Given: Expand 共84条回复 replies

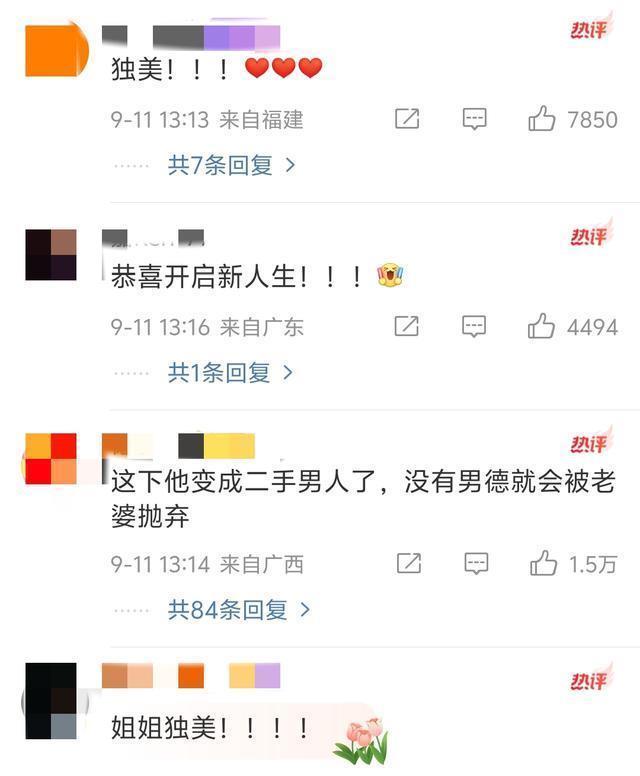Looking at the screenshot, I should pyautogui.click(x=239, y=609).
